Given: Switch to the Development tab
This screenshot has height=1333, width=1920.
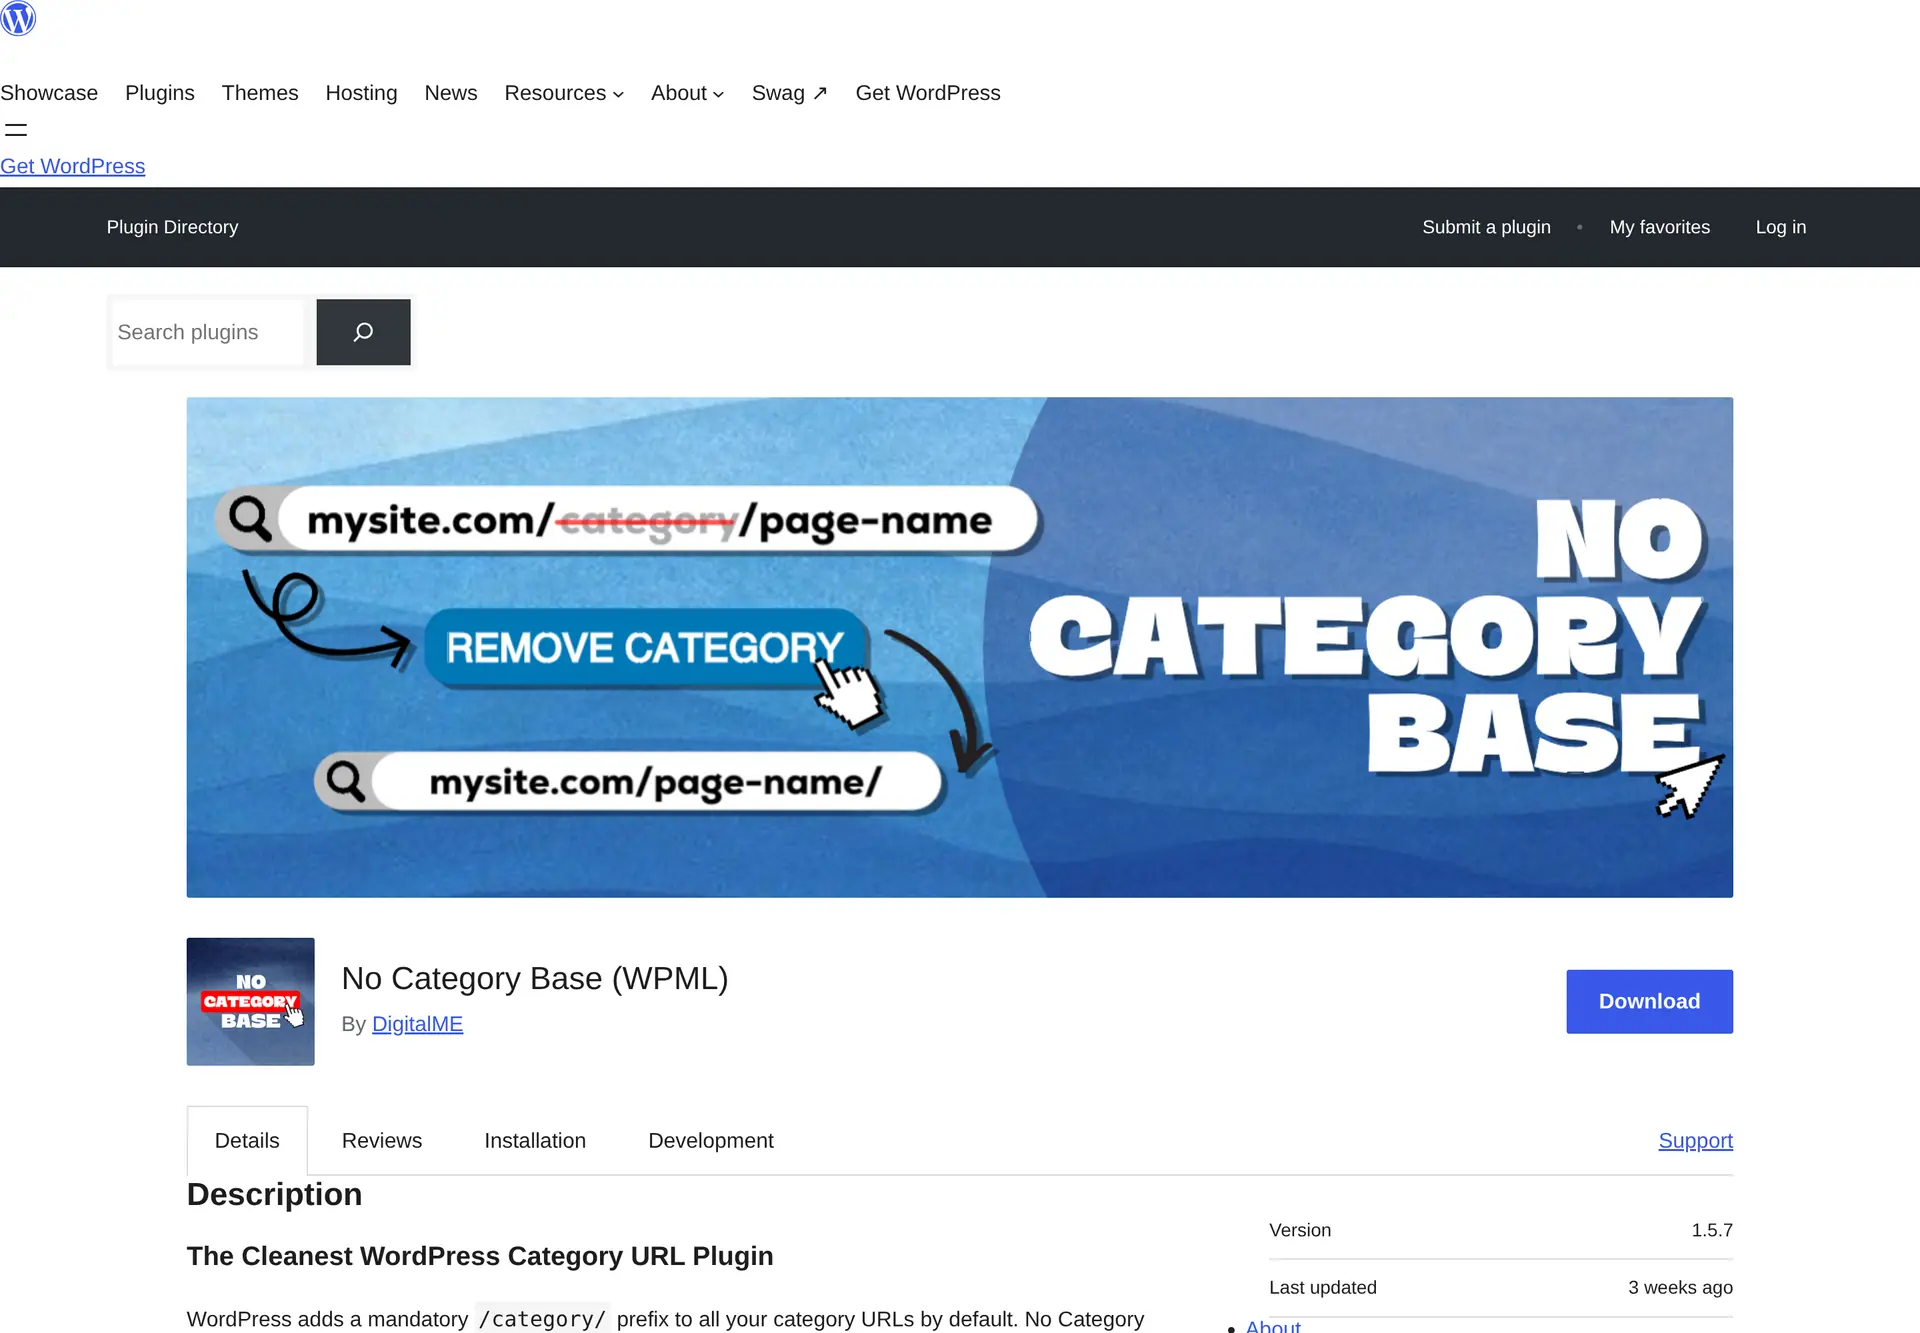Looking at the screenshot, I should click(711, 1141).
